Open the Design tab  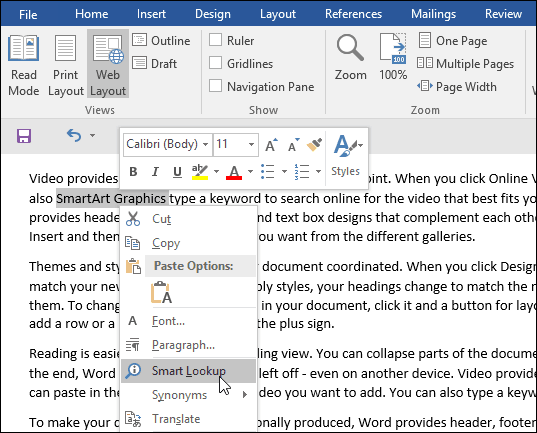213,14
